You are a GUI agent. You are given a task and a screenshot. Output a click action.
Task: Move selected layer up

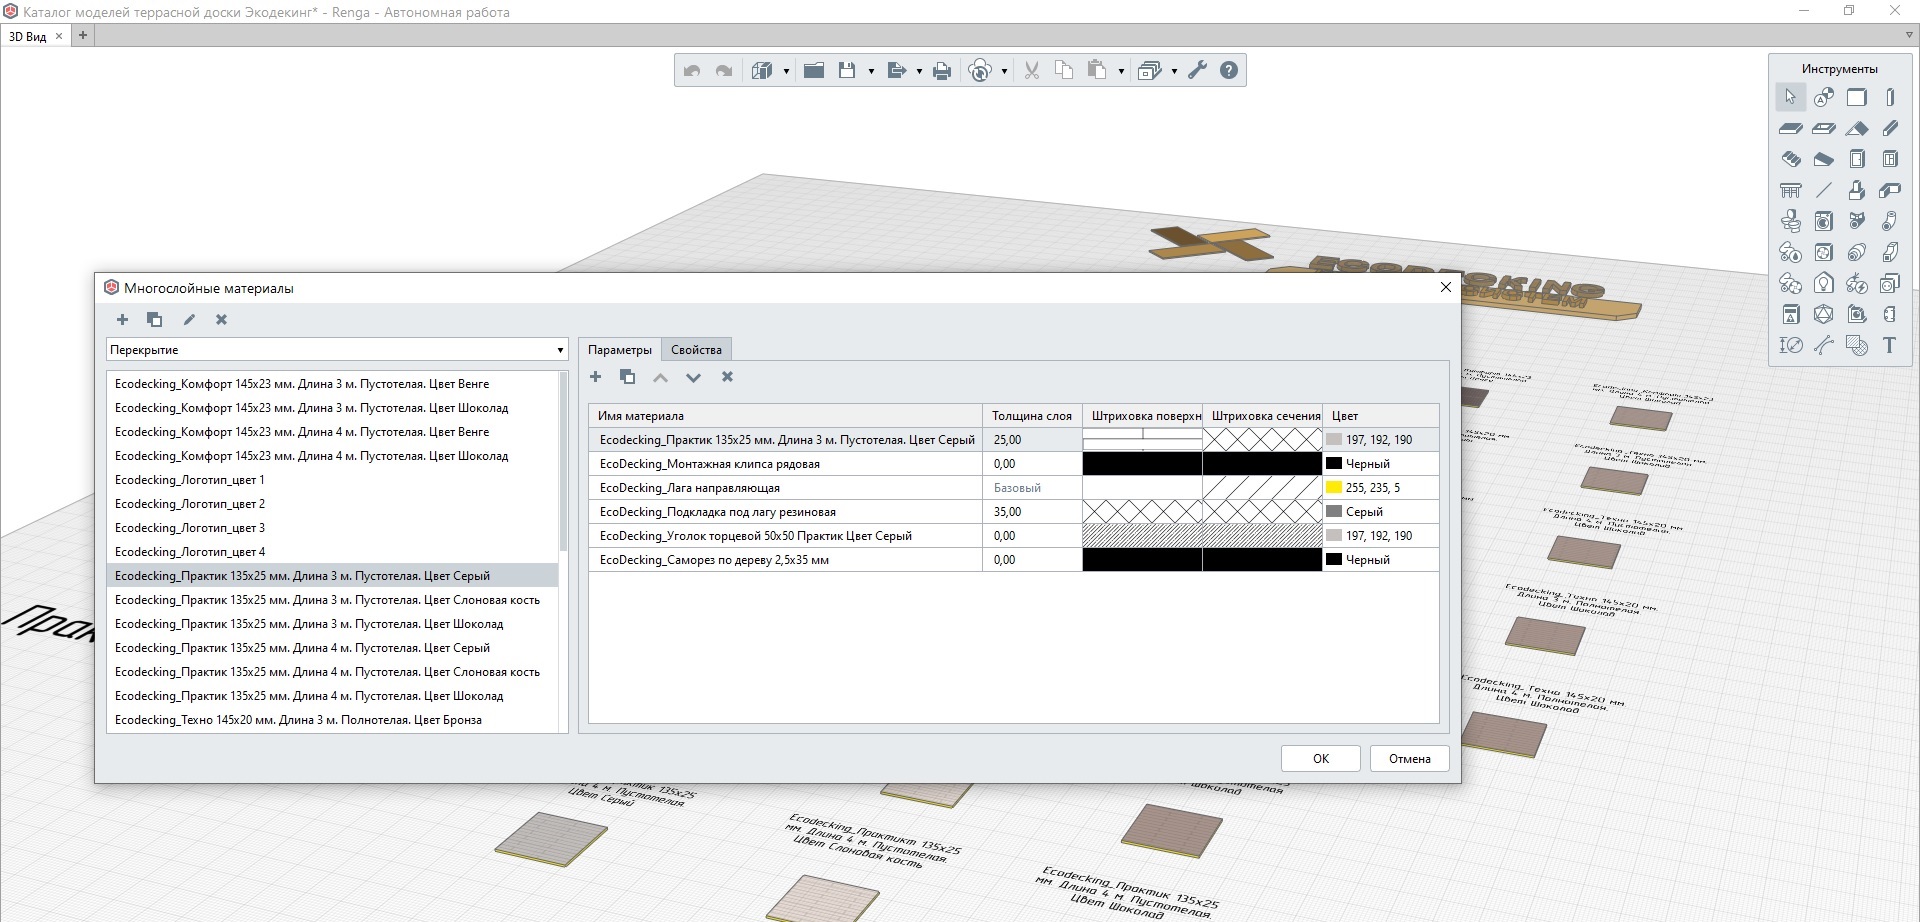point(660,377)
